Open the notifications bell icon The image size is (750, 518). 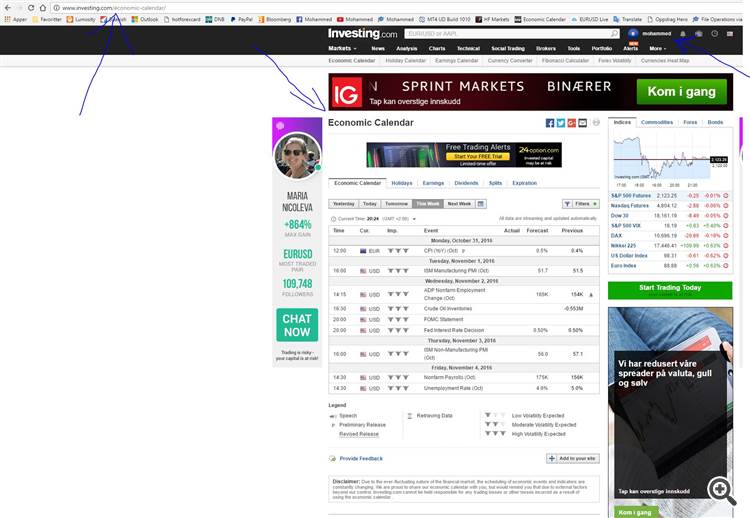pyautogui.click(x=683, y=33)
